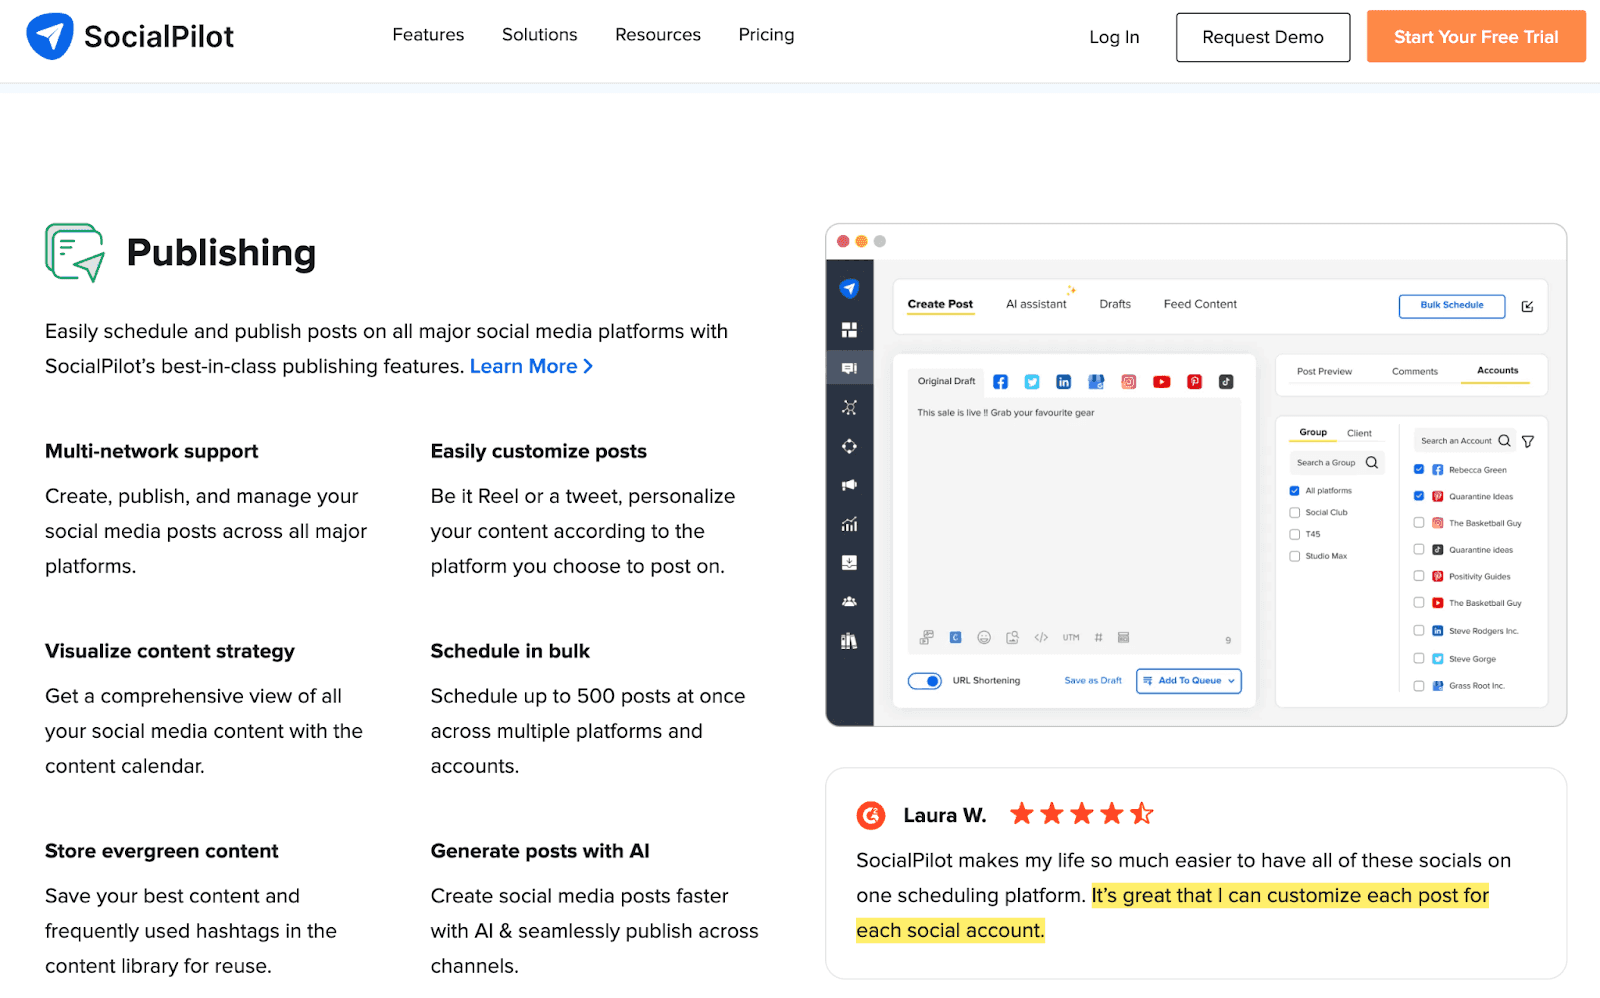Open the Solutions menu in header
The image size is (1600, 998).
pyautogui.click(x=540, y=35)
